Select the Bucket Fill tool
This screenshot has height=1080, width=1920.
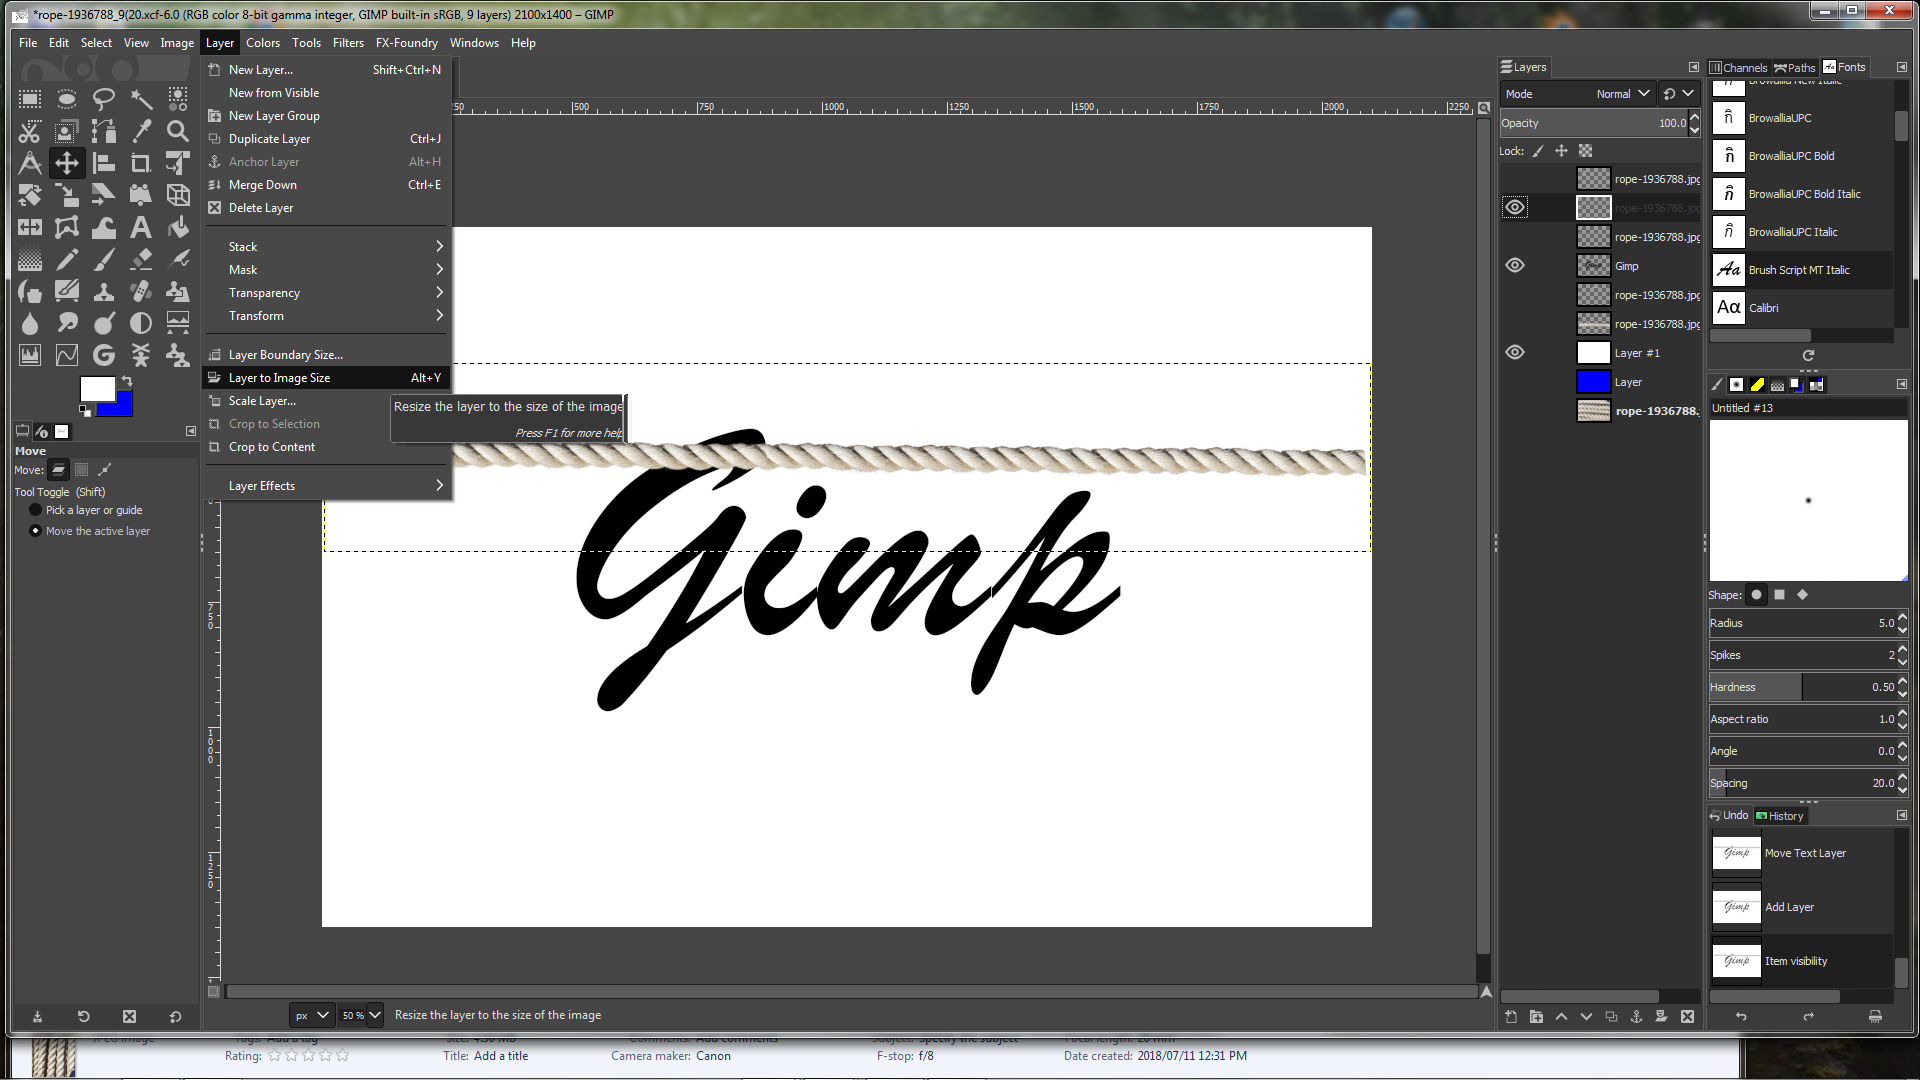tap(178, 227)
